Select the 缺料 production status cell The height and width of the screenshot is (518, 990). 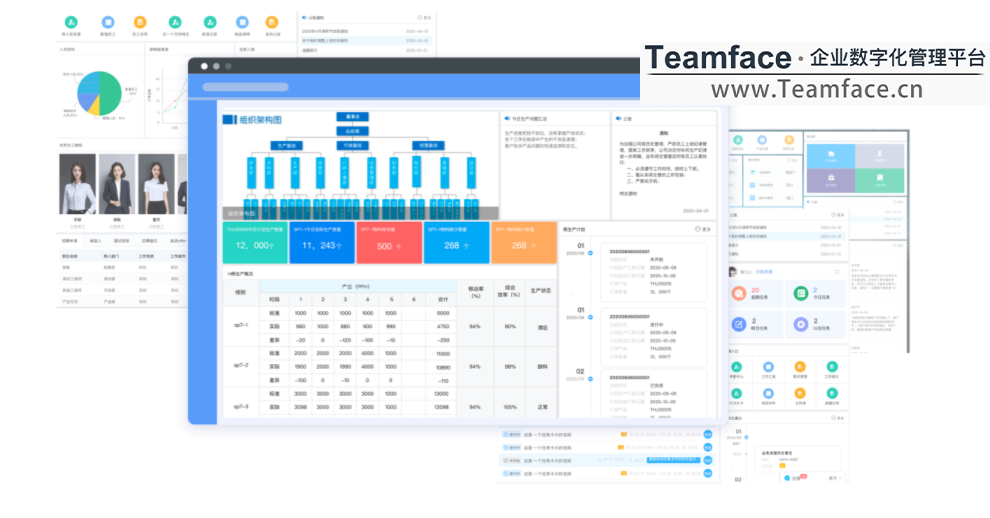pos(542,366)
